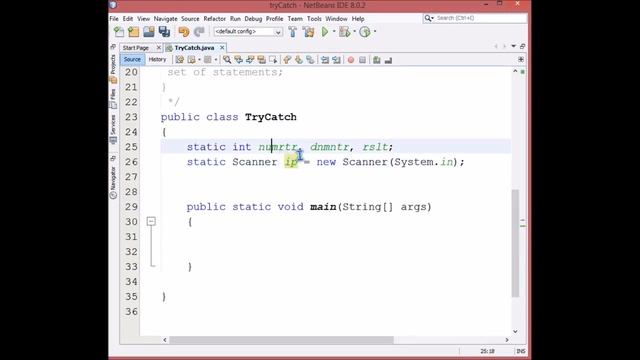The height and width of the screenshot is (360, 640).
Task: Open the Navigate menu
Action: [x=165, y=19]
